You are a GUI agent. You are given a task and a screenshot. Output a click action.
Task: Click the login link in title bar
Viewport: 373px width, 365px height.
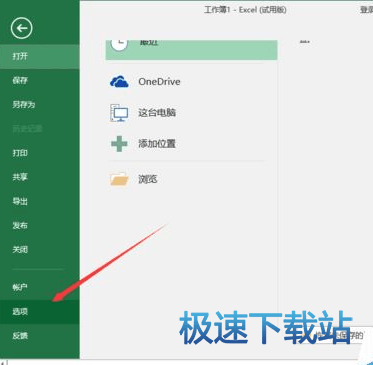pos(366,10)
